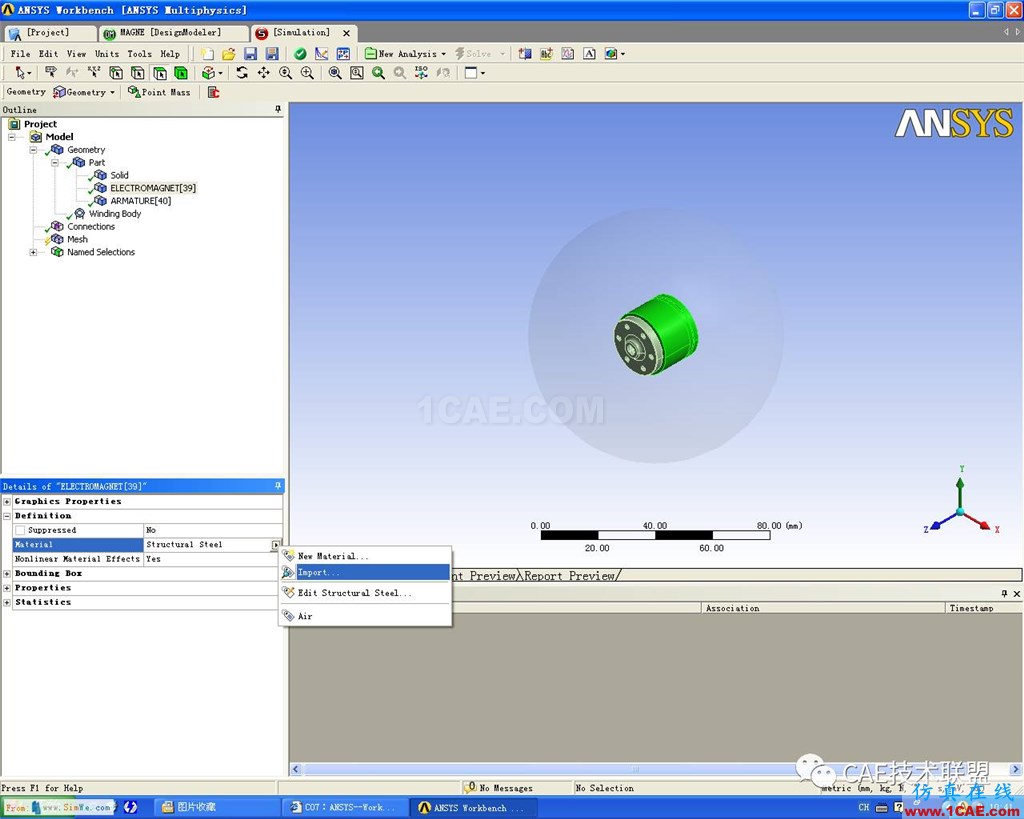Click the Timestamp column header
Image resolution: width=1024 pixels, height=819 pixels.
pos(984,608)
